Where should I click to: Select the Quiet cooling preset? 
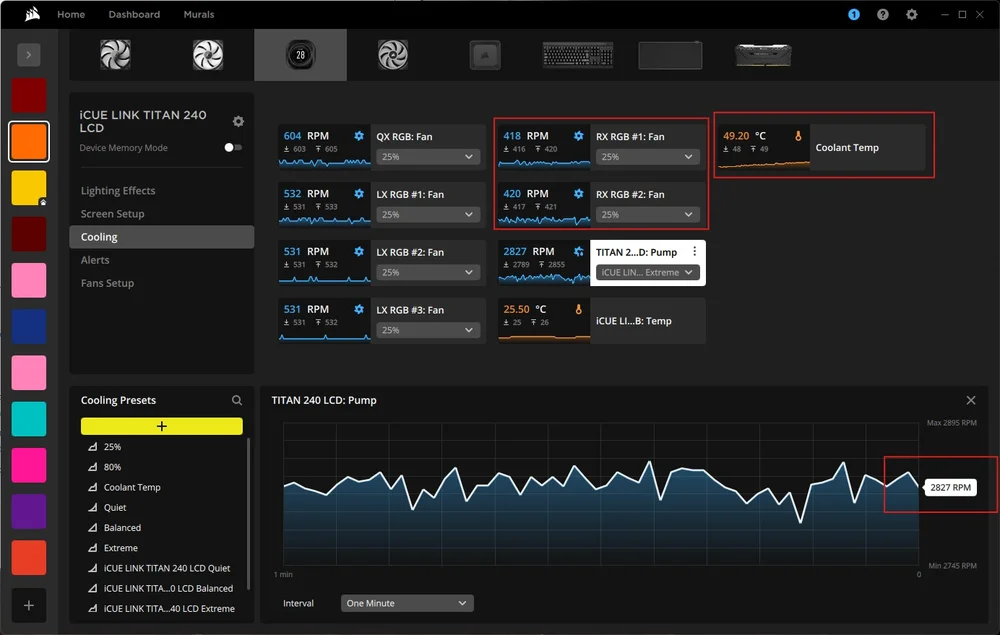point(115,507)
